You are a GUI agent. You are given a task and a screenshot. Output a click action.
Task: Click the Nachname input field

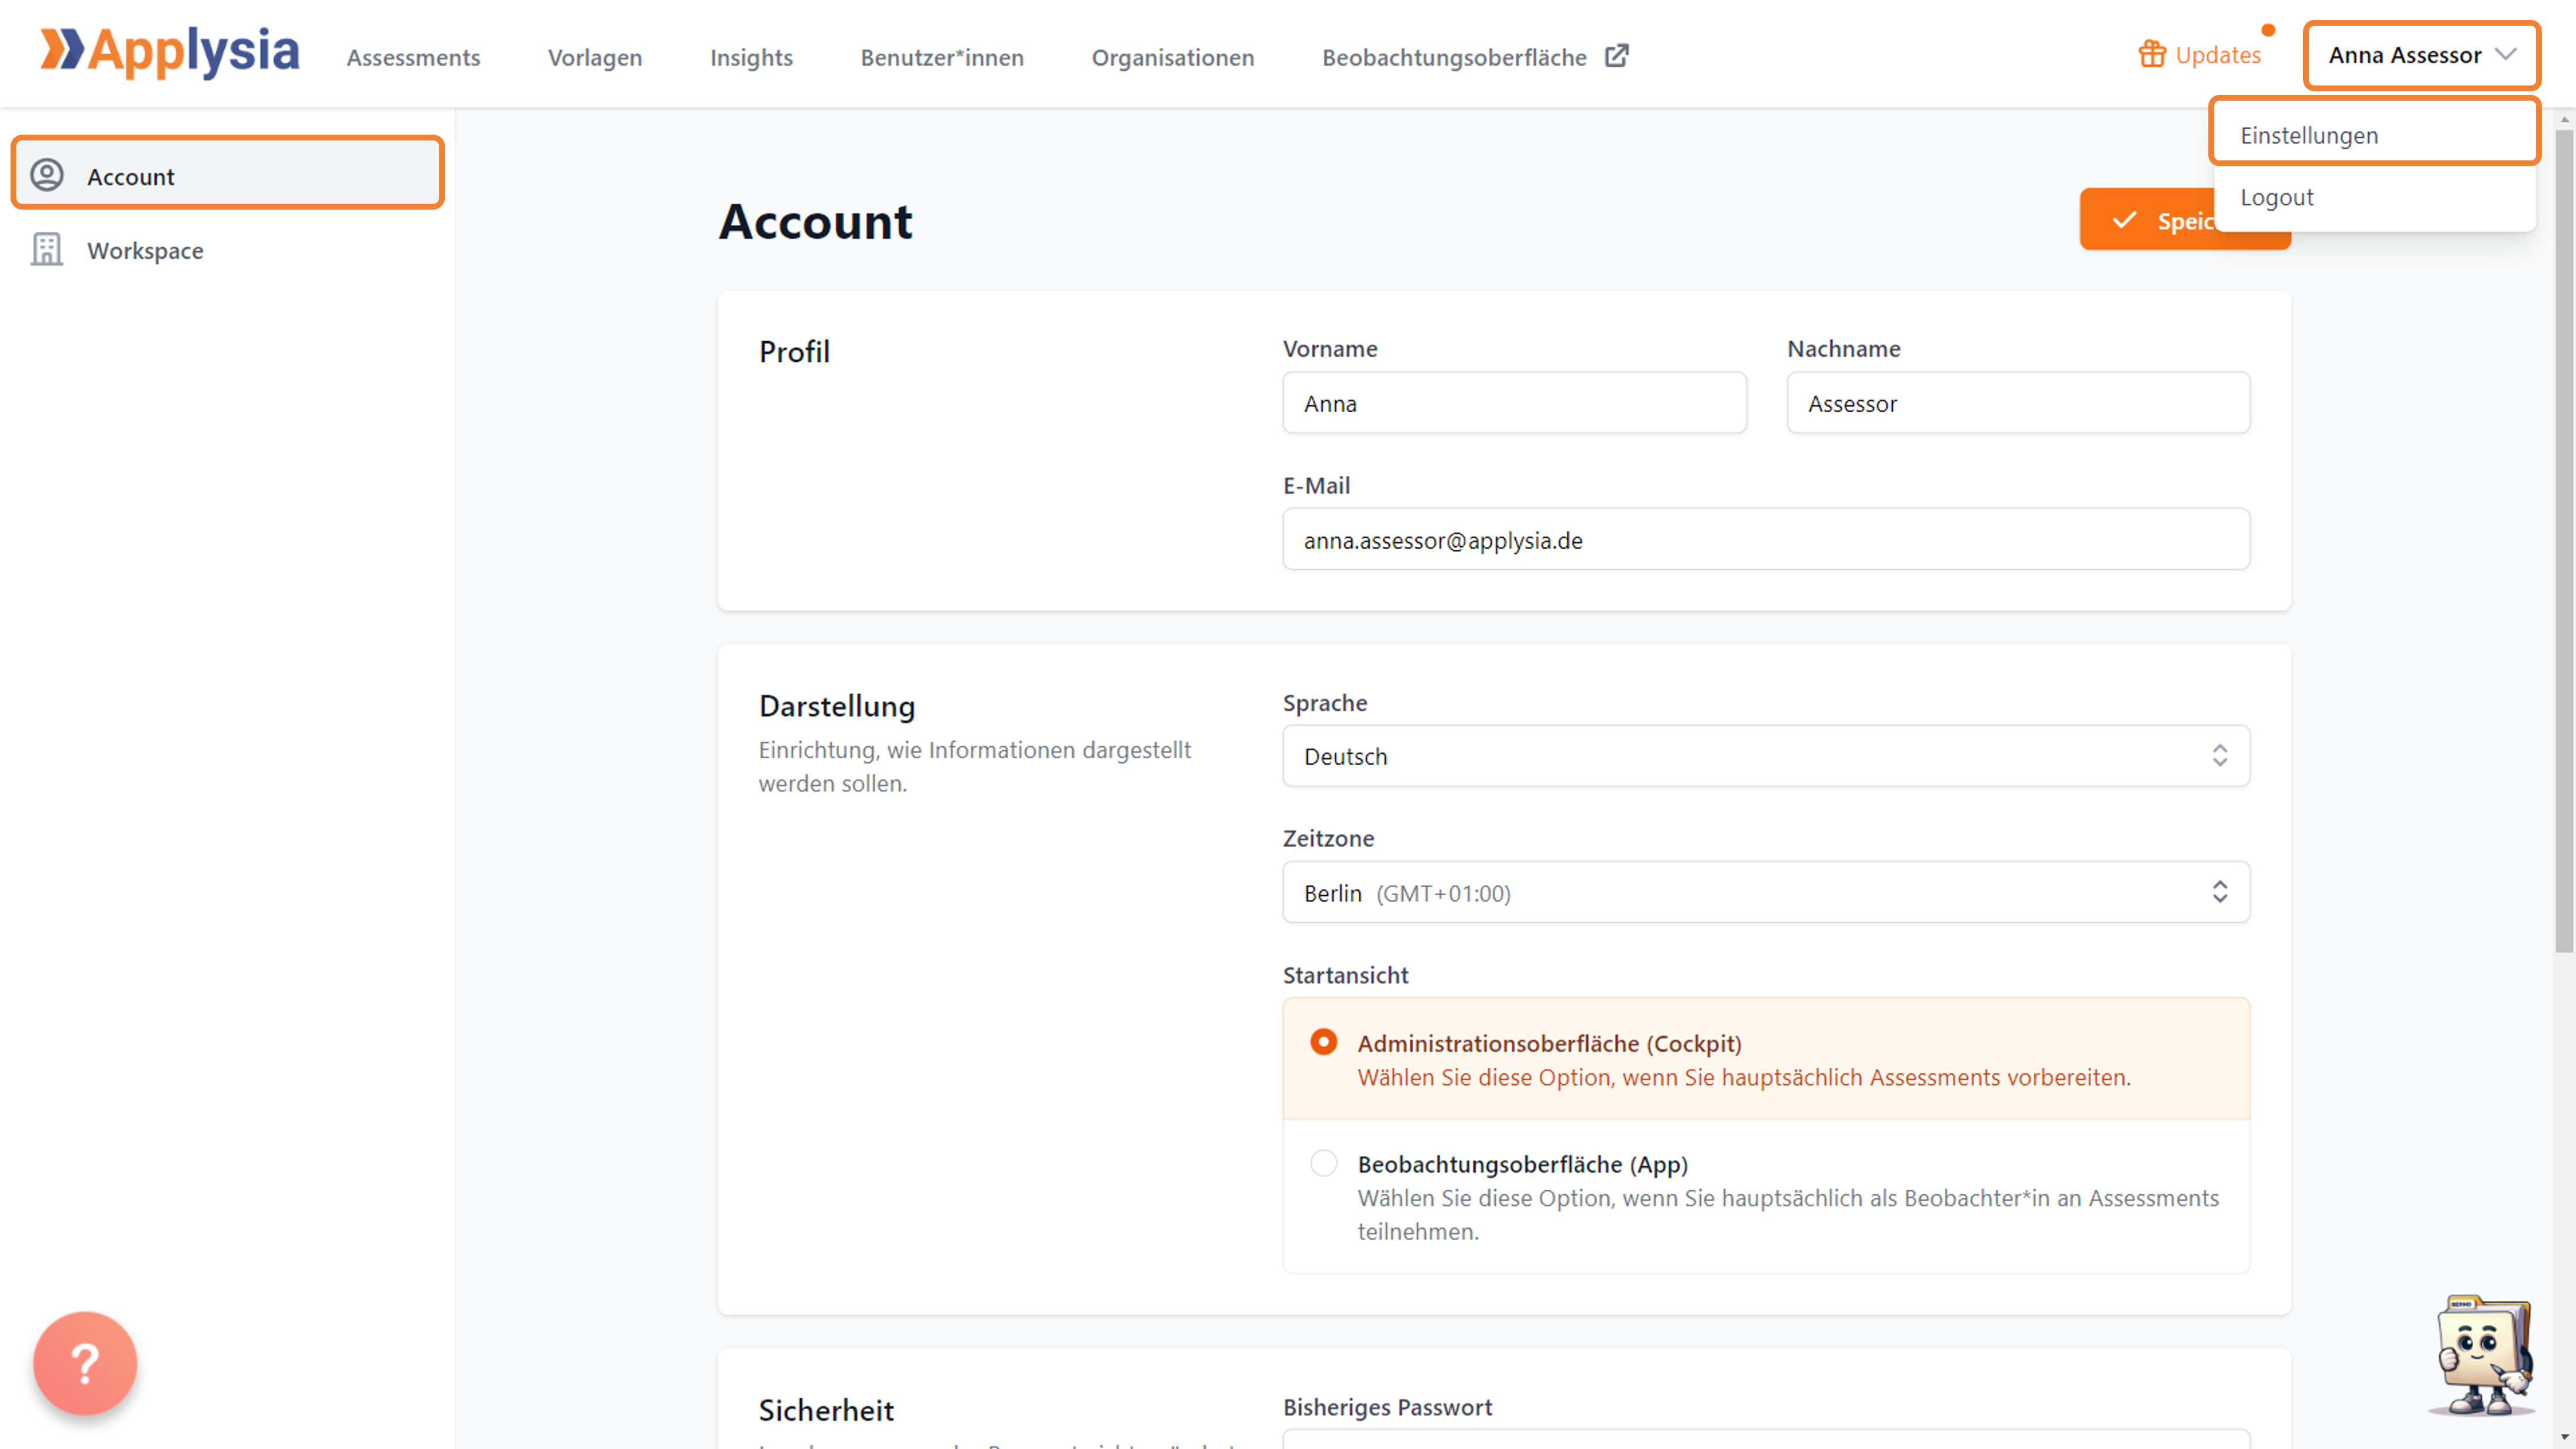[2018, 403]
